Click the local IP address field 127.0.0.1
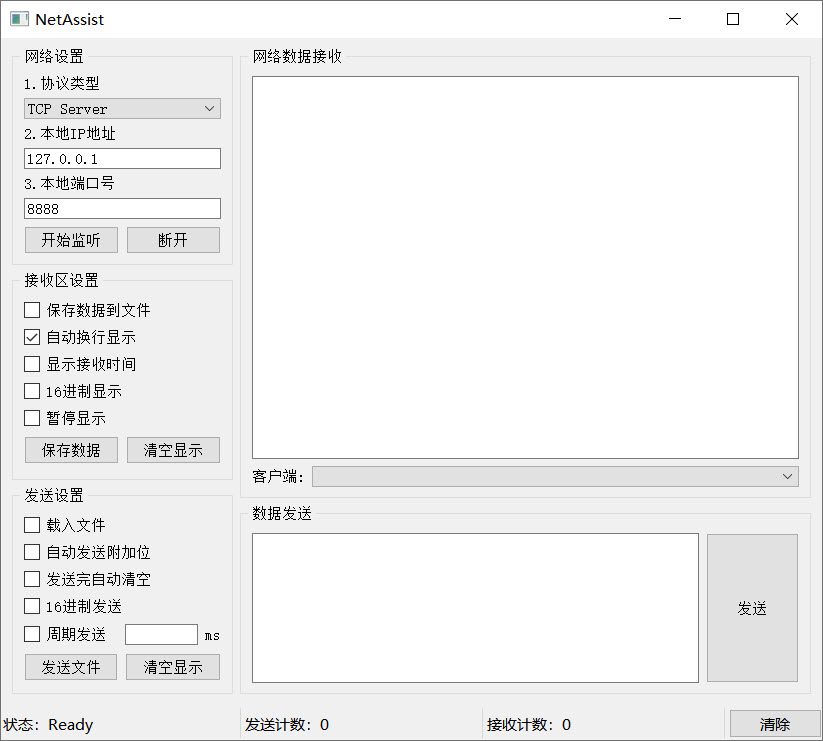The image size is (823, 741). click(x=122, y=158)
